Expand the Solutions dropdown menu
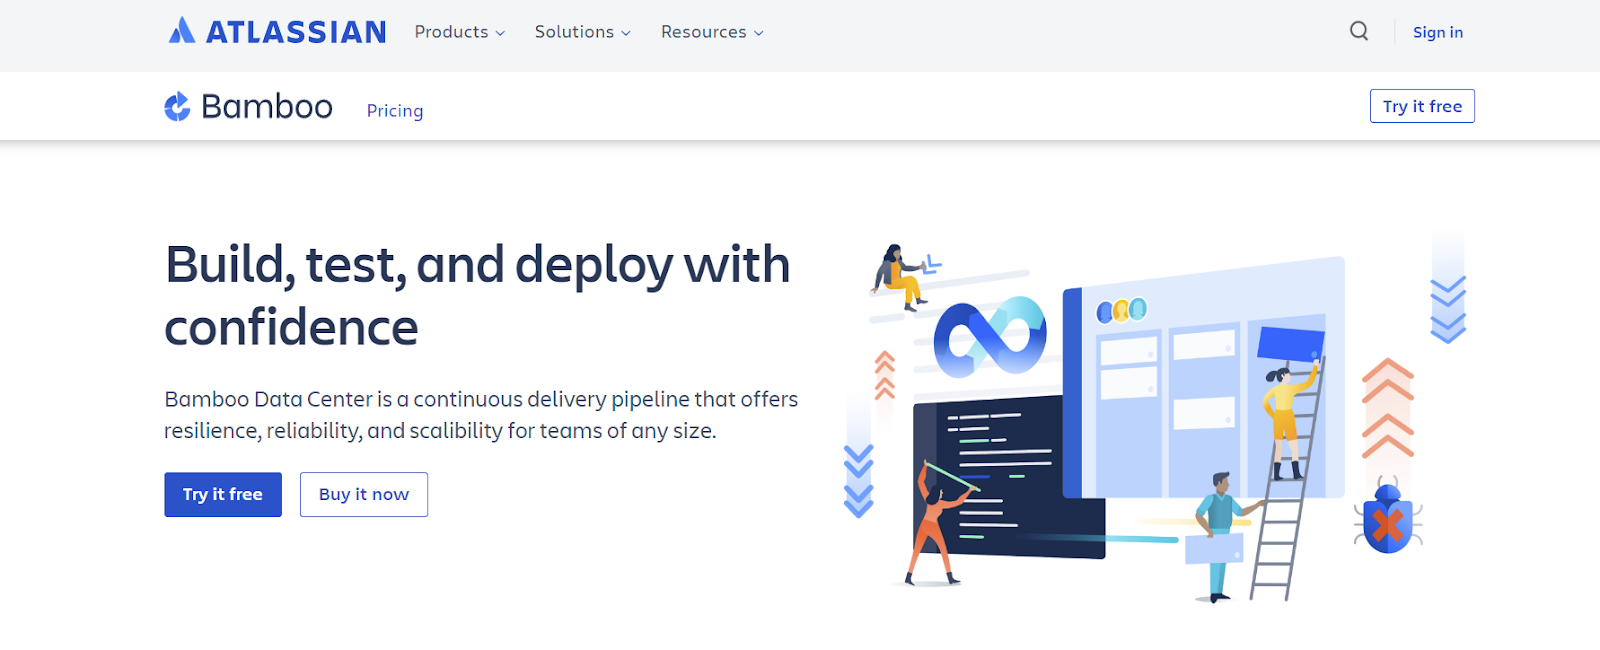Screen dimensions: 1600x650 (583, 32)
